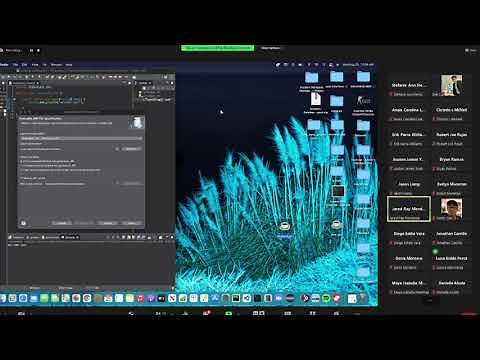Viewport: 480px width, 360px height.
Task: Open Podcasts in the dock
Action: (151, 298)
